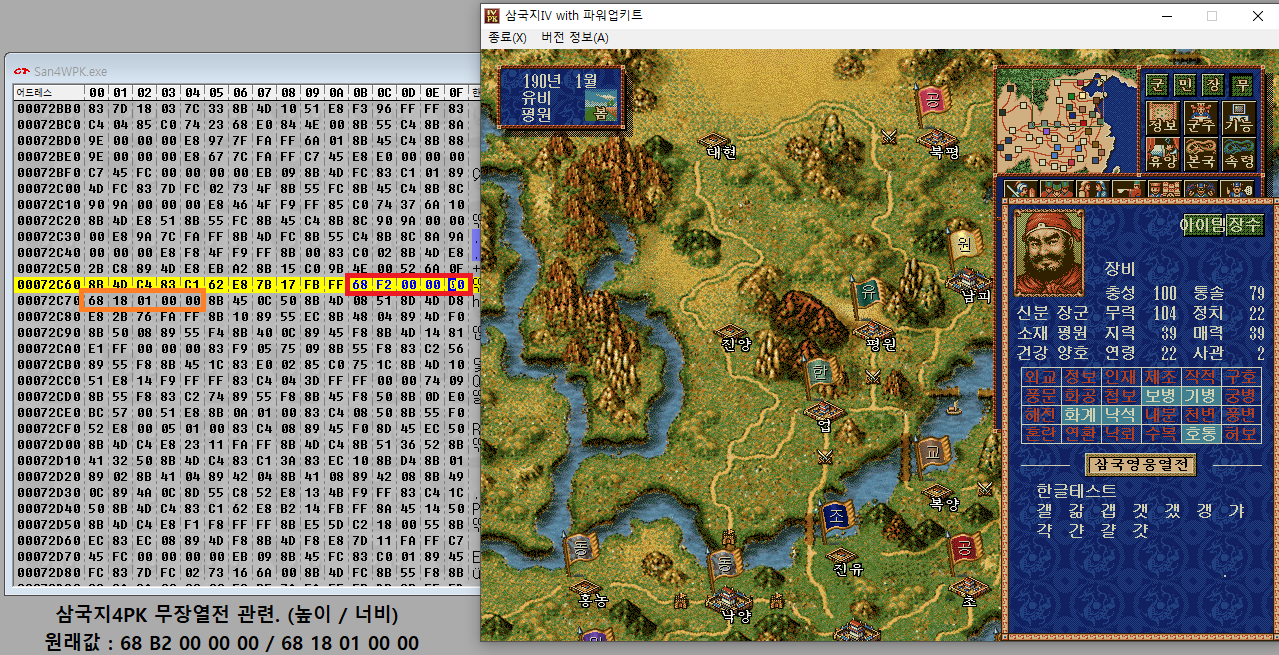Open the 군주 command icon

coord(1200,118)
